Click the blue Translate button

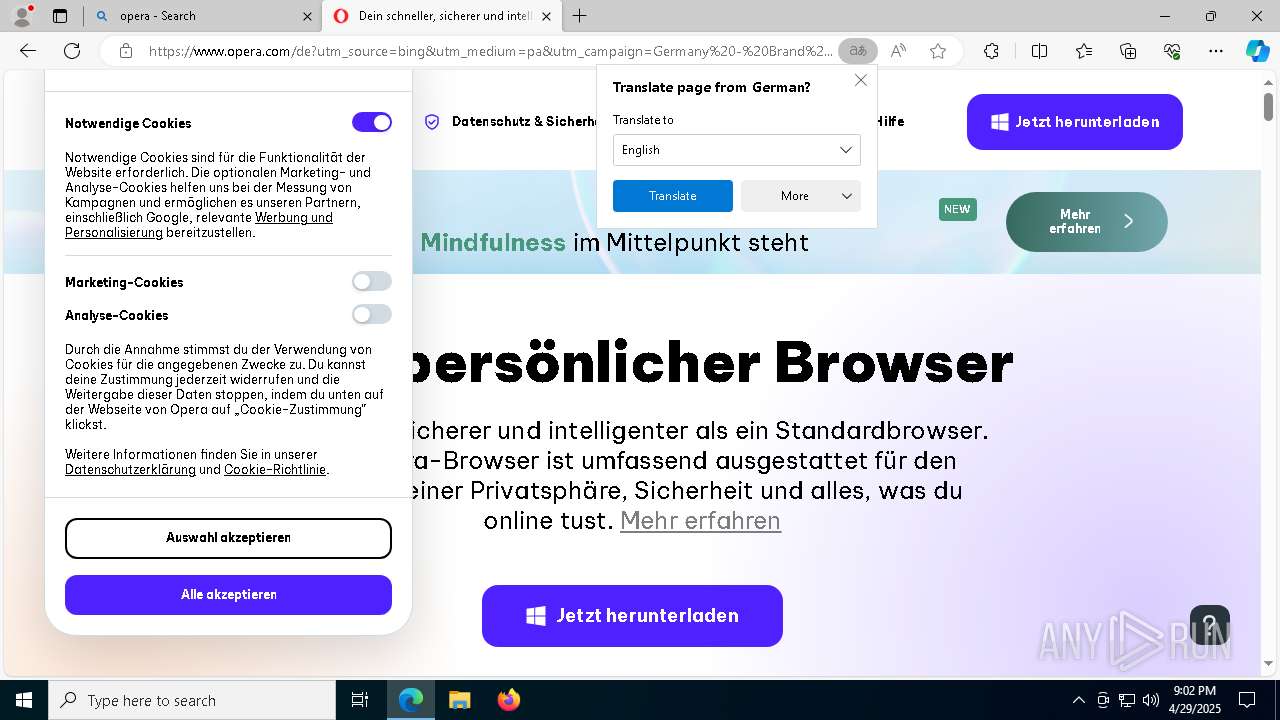(x=673, y=196)
